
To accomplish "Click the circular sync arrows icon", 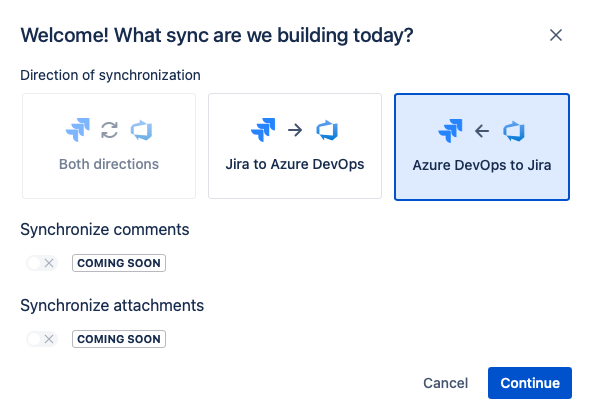I will 109,130.
